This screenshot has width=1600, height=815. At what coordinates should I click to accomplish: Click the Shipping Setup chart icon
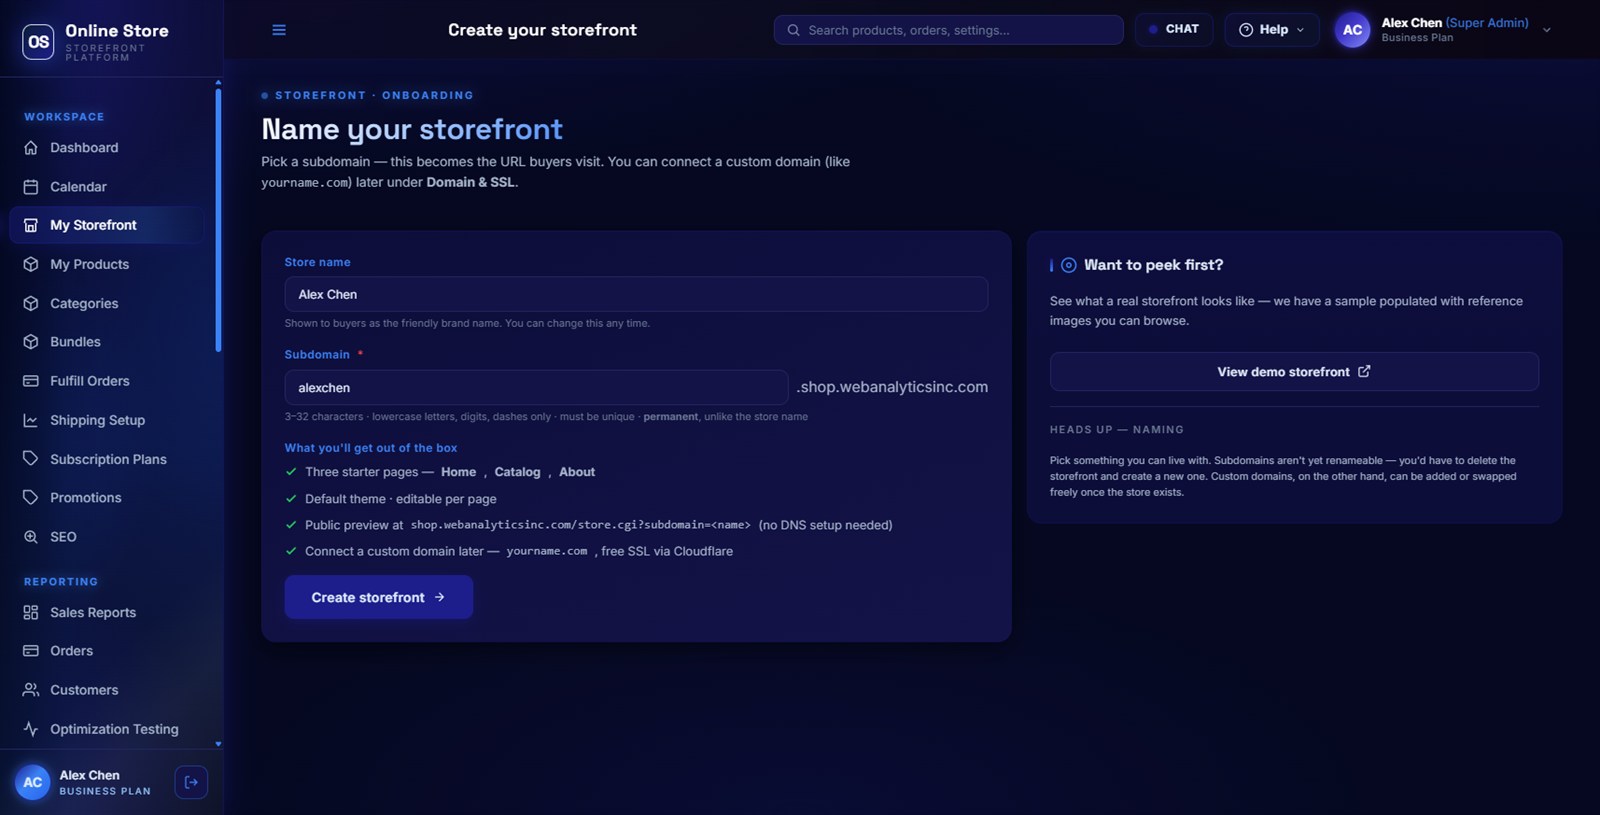point(31,420)
